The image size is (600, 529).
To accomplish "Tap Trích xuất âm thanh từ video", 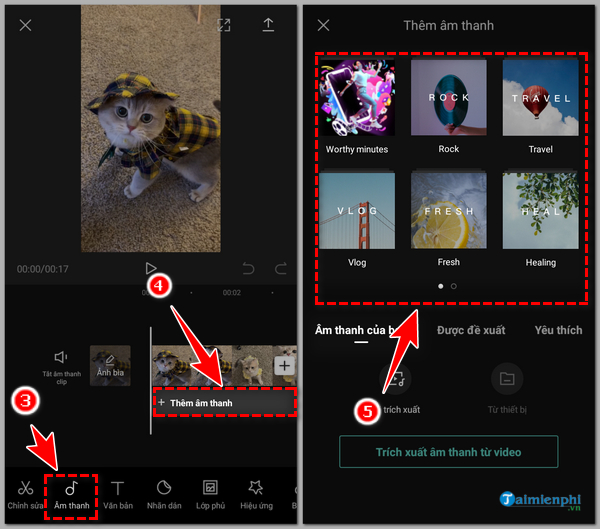I will 448,452.
